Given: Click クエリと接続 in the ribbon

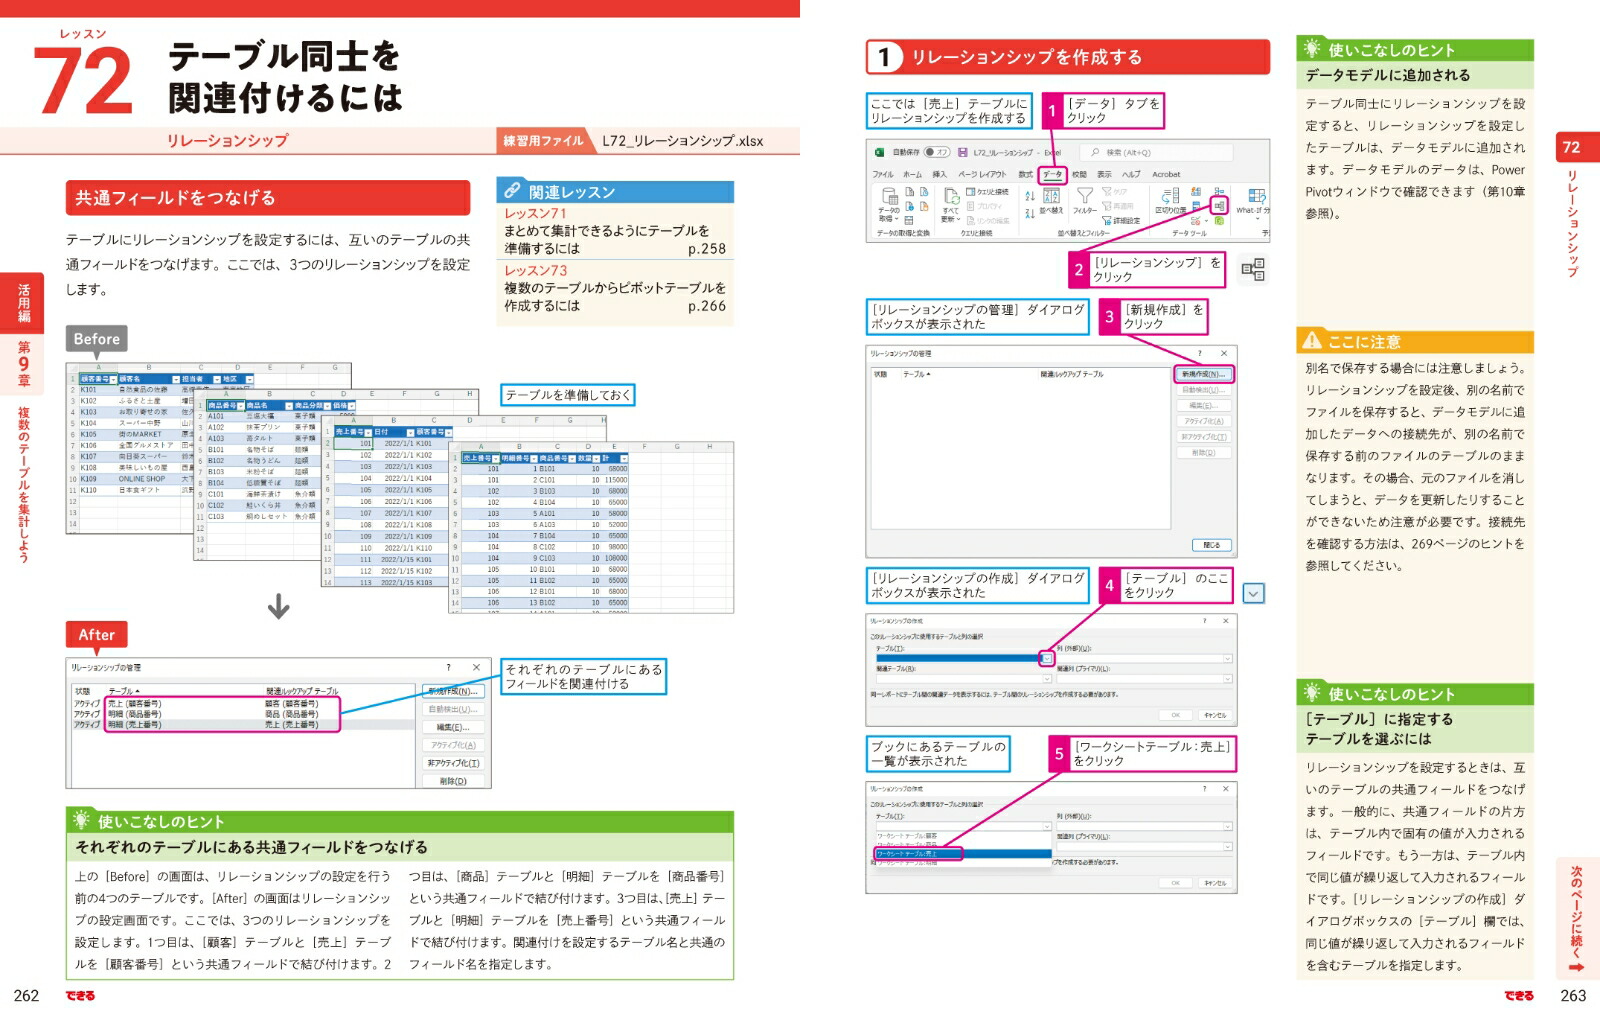Looking at the screenshot, I should point(988,192).
